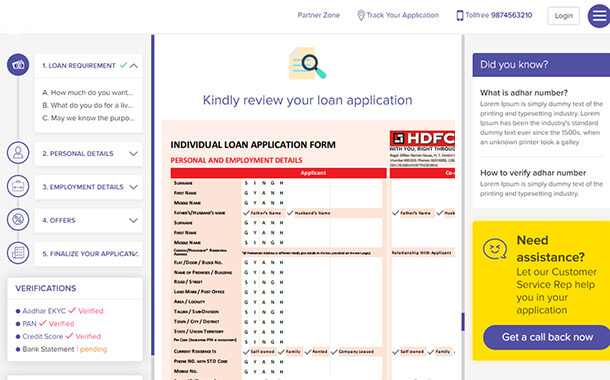Toggle co-applicant Self owned checkbox

coord(396,352)
